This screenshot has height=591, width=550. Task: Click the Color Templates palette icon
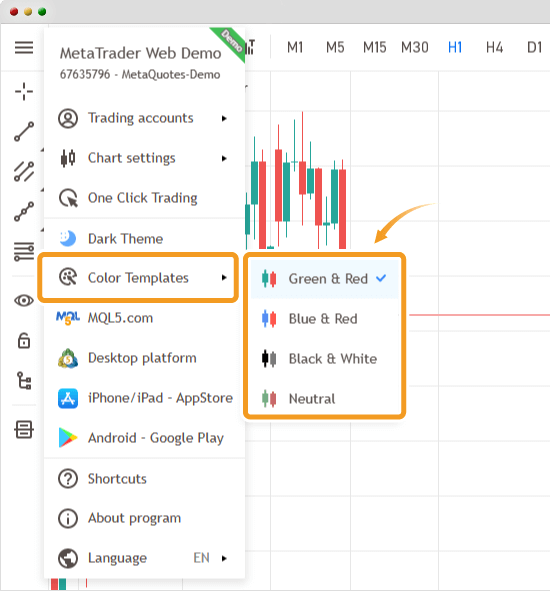coord(68,277)
